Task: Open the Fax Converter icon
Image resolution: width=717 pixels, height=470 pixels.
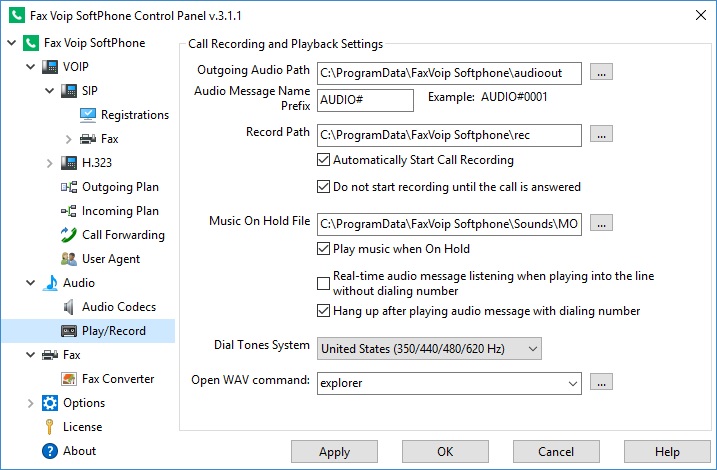Action: click(x=69, y=379)
